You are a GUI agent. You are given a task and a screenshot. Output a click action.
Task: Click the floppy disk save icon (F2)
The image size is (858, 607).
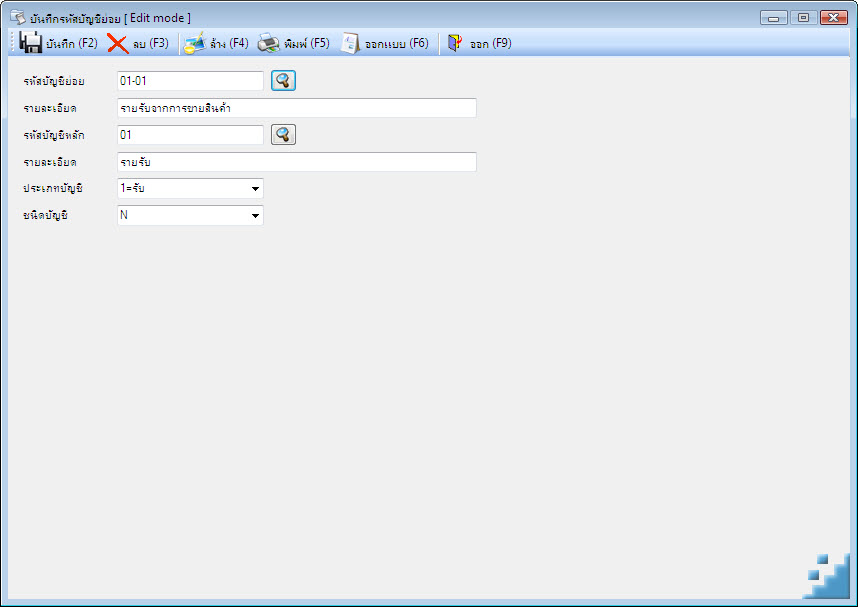click(x=30, y=43)
